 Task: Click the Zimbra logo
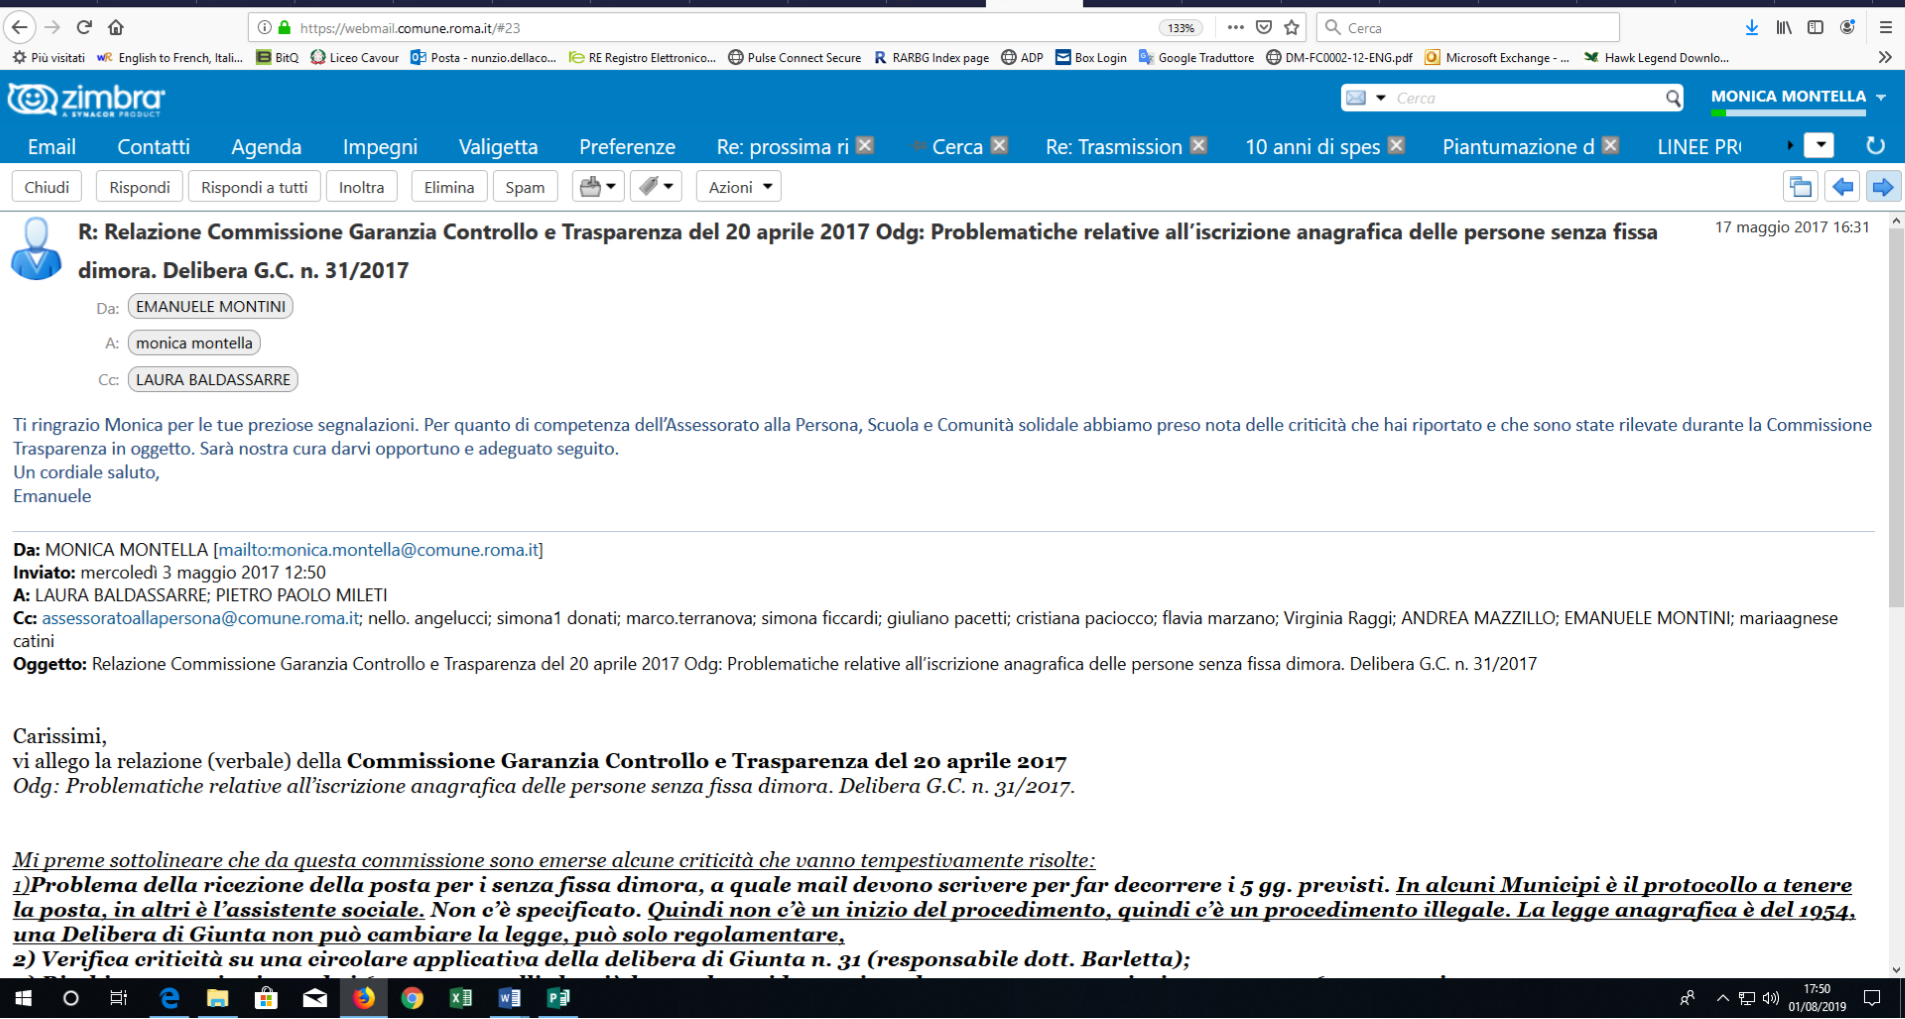[86, 99]
